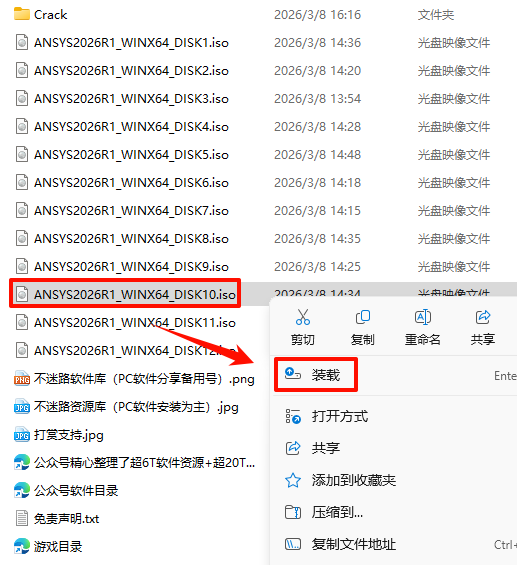This screenshot has height=565, width=517.
Task: Click the Copy (复制) icon
Action: coord(363,317)
